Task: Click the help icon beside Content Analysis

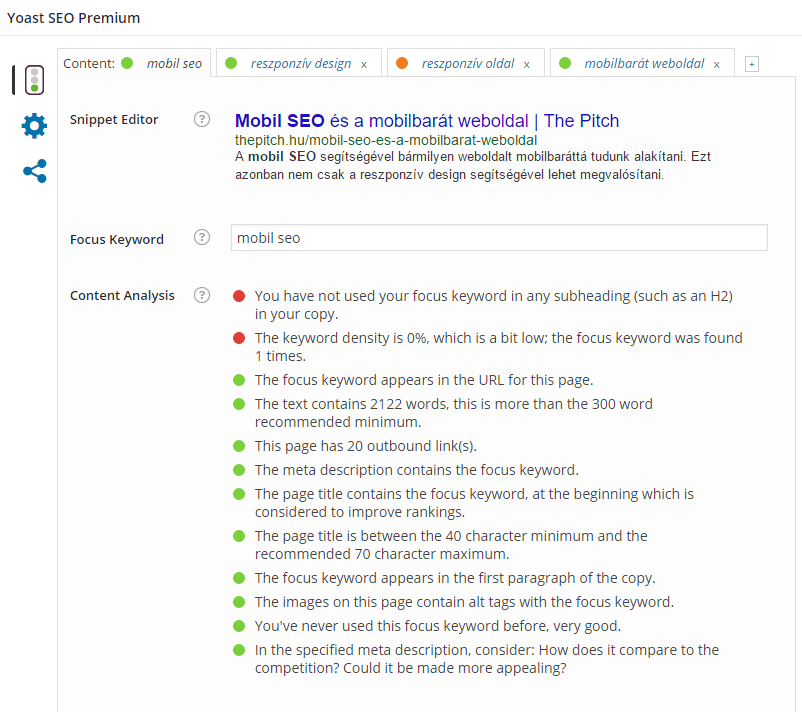Action: click(x=202, y=295)
